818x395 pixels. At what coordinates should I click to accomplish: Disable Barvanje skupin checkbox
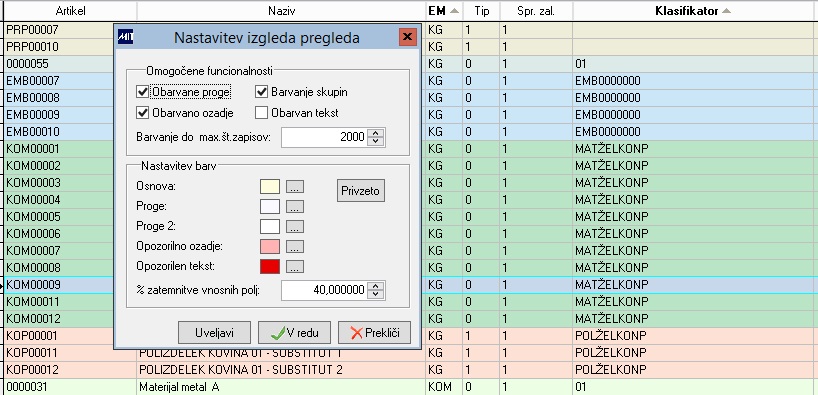(261, 92)
